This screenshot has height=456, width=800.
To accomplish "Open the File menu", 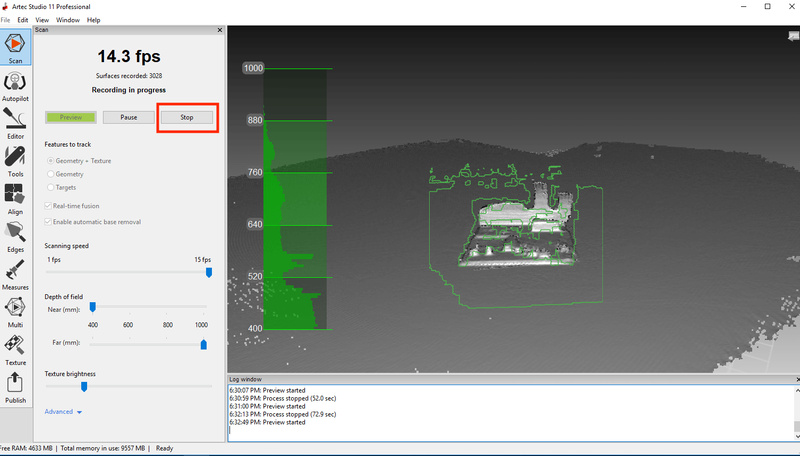I will pos(6,20).
